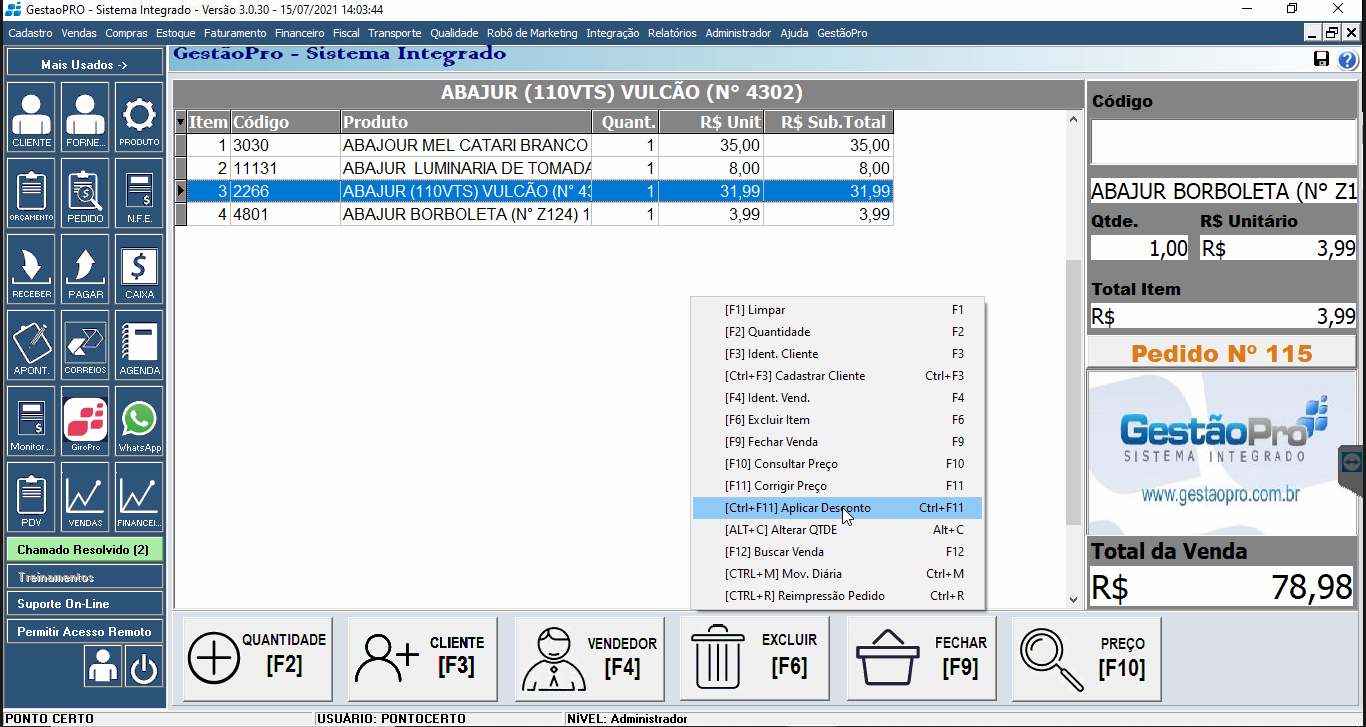The width and height of the screenshot is (1366, 727).
Task: Open the Financeiro chart shortcut in the sidebar
Action: 139,497
